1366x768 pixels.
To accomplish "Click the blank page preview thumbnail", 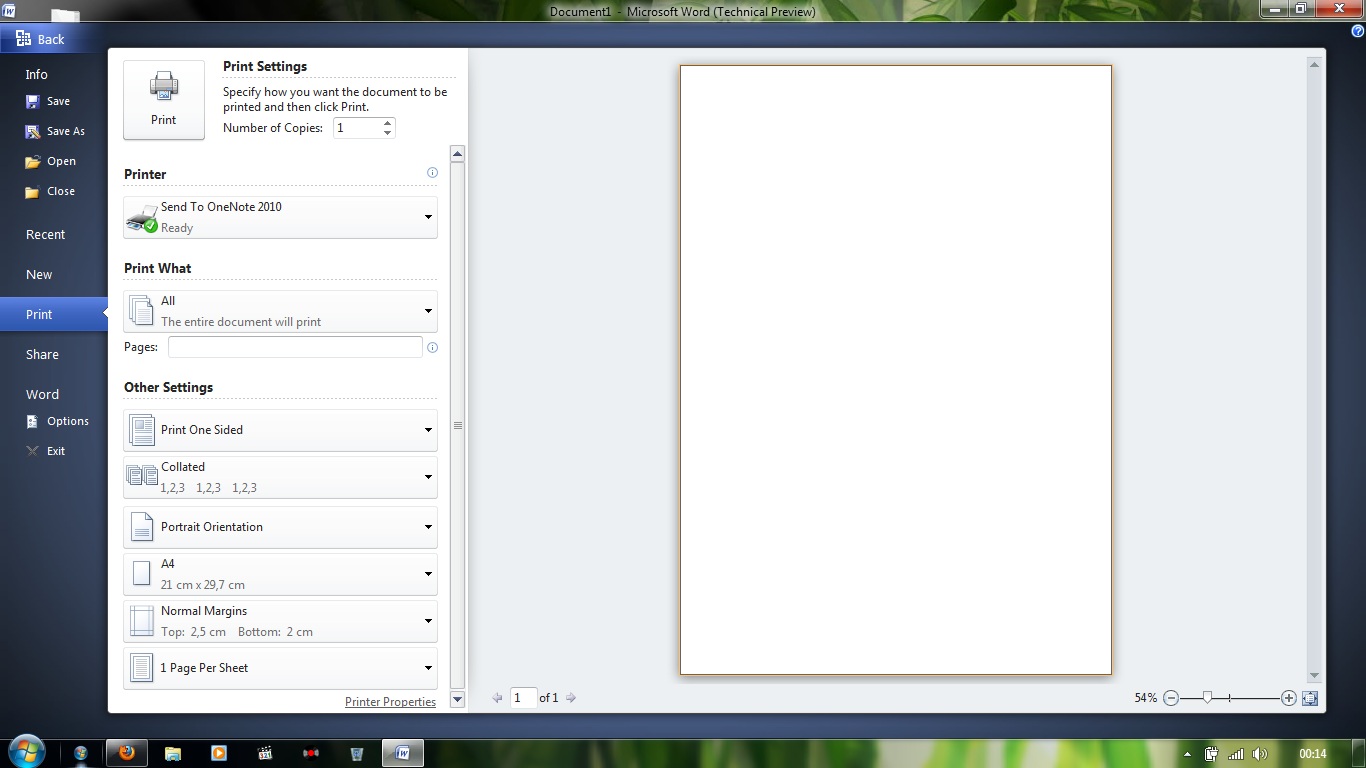I will (x=896, y=370).
